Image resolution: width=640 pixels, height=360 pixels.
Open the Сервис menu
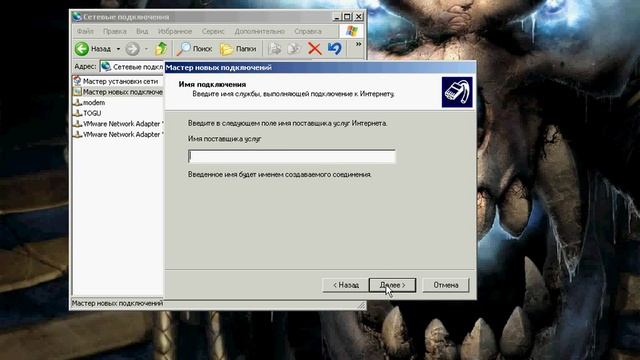[213, 31]
